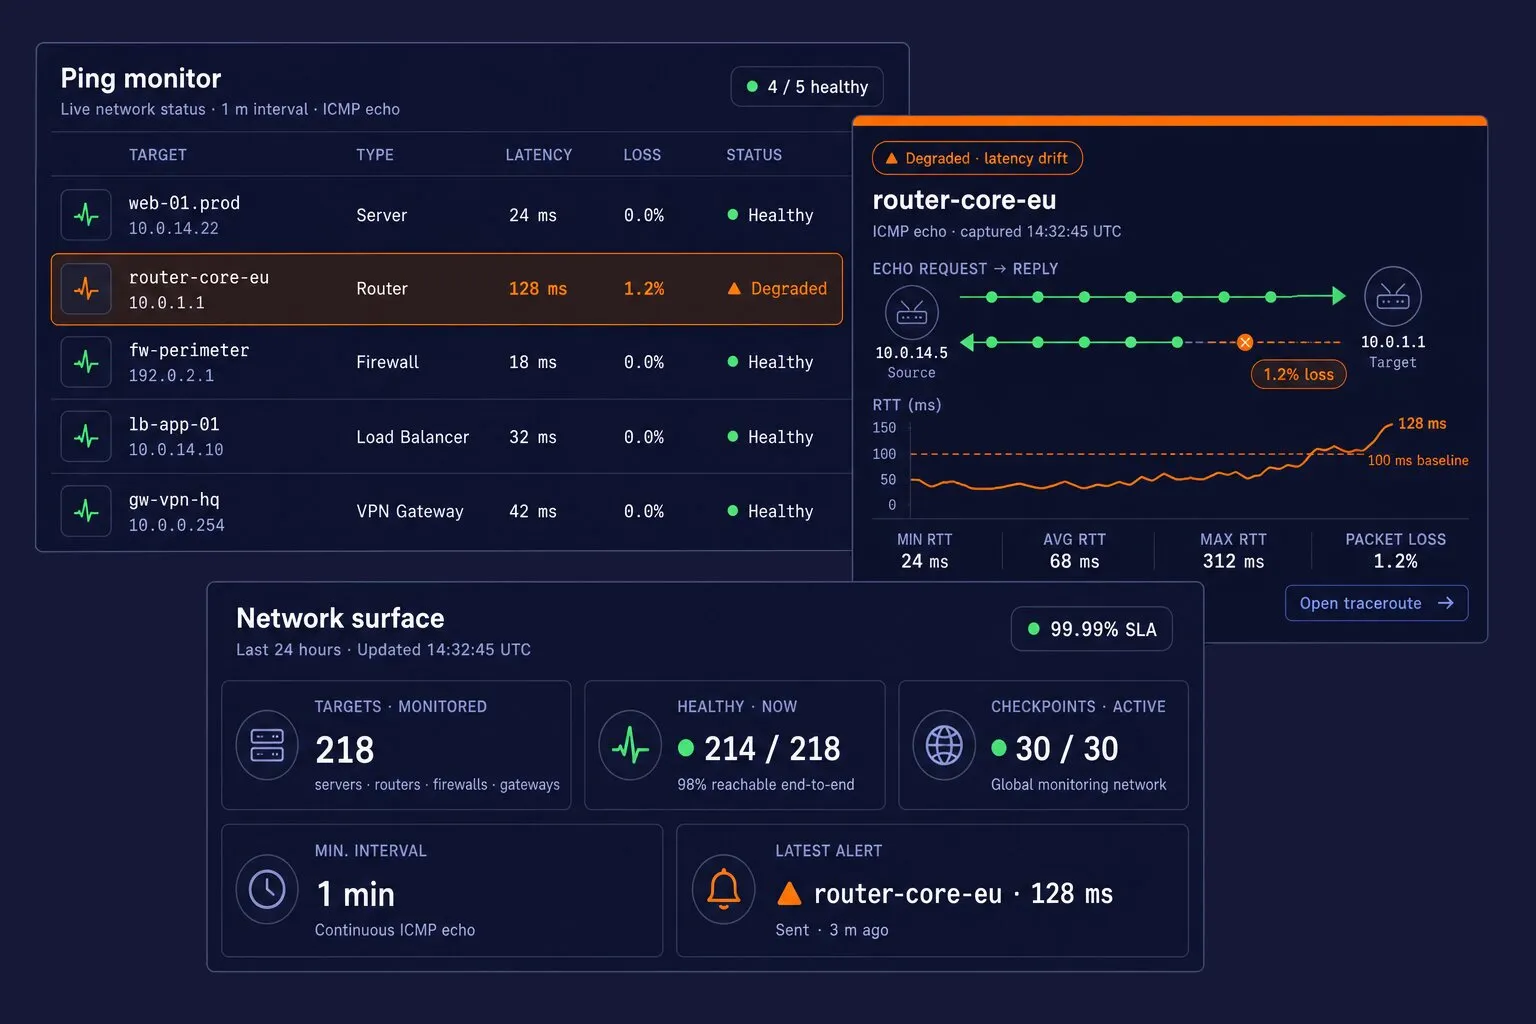The image size is (1536, 1024).
Task: Sort by the TARGET column header
Action: [158, 155]
